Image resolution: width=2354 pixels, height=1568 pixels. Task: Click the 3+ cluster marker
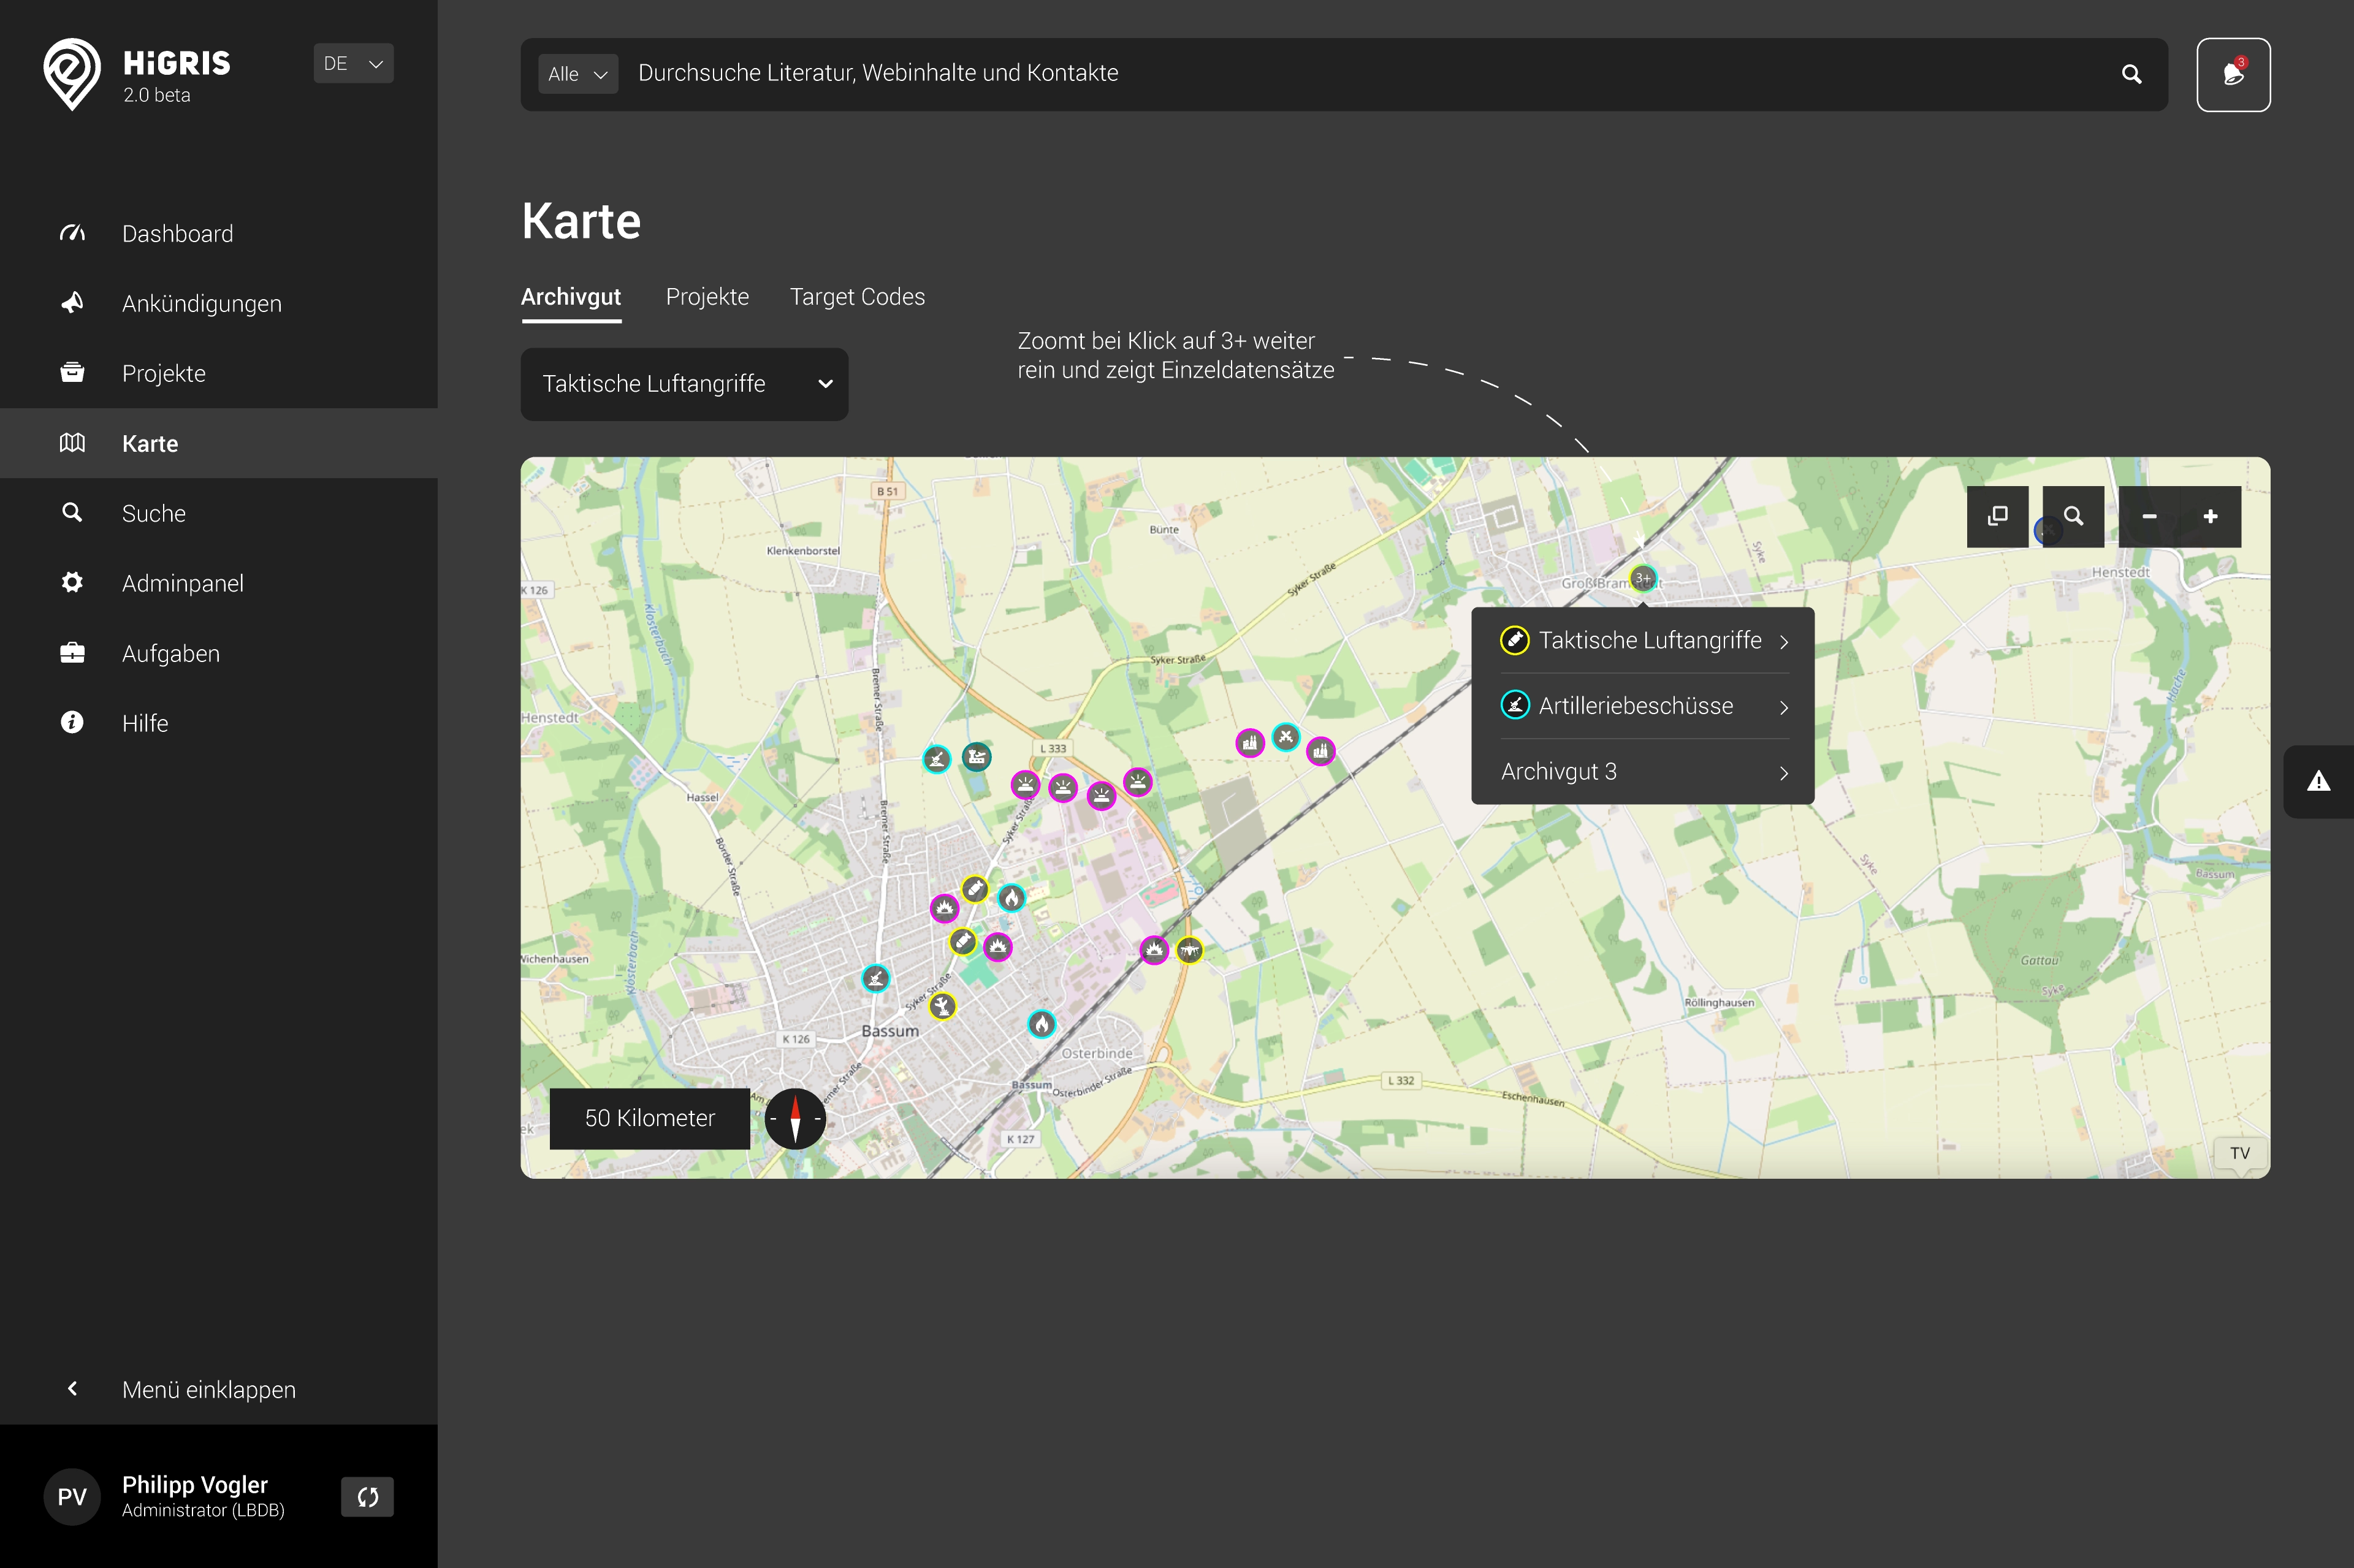(x=1643, y=578)
